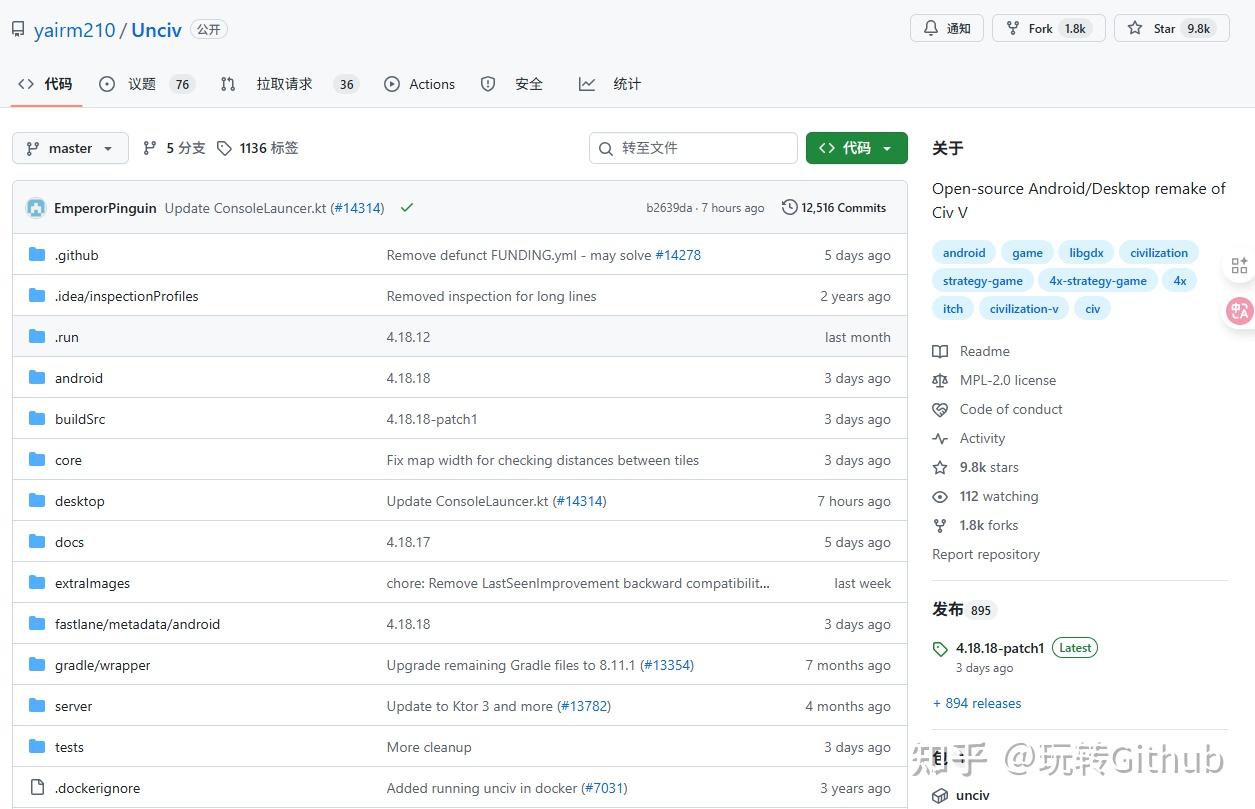Click the fork icon beside 1.8k forks
Image resolution: width=1255 pixels, height=809 pixels.
click(x=940, y=525)
